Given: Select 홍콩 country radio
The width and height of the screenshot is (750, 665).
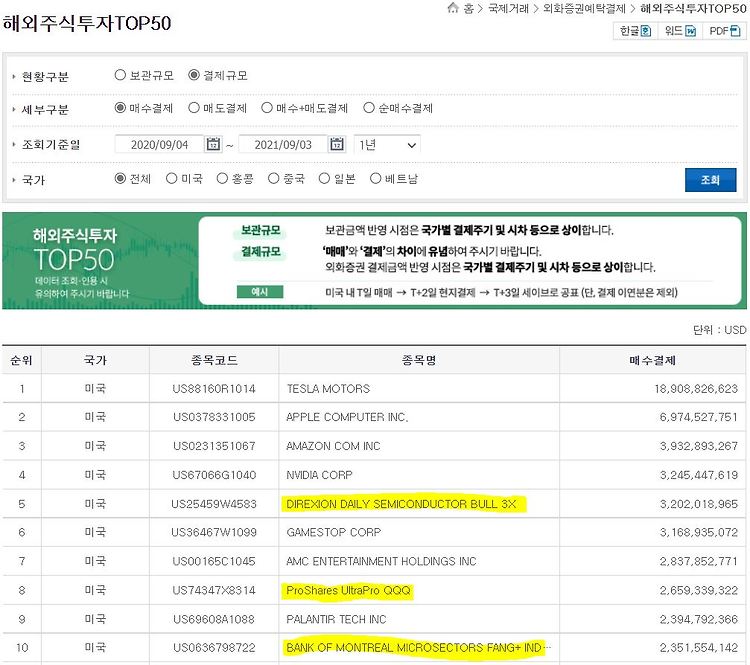Looking at the screenshot, I should (x=222, y=178).
